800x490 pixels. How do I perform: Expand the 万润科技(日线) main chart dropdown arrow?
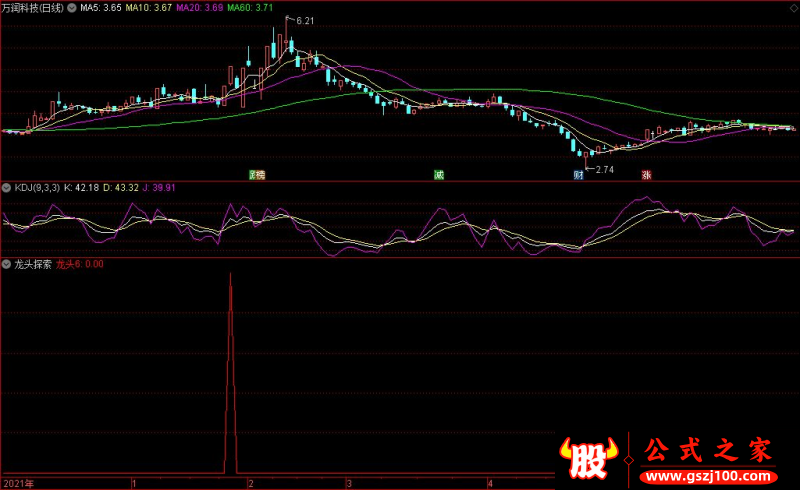(x=72, y=8)
